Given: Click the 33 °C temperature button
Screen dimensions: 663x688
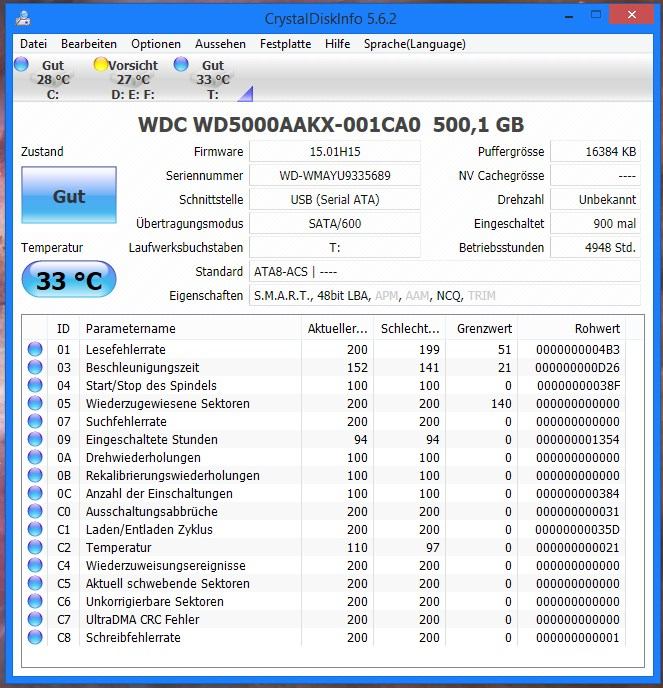Looking at the screenshot, I should pos(69,279).
